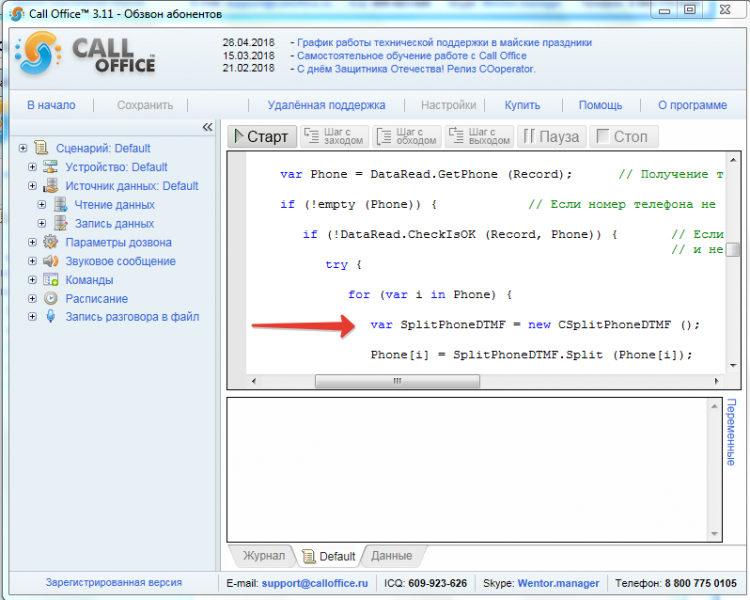Click Зарегистрированная версия link
The image size is (750, 600).
click(114, 582)
